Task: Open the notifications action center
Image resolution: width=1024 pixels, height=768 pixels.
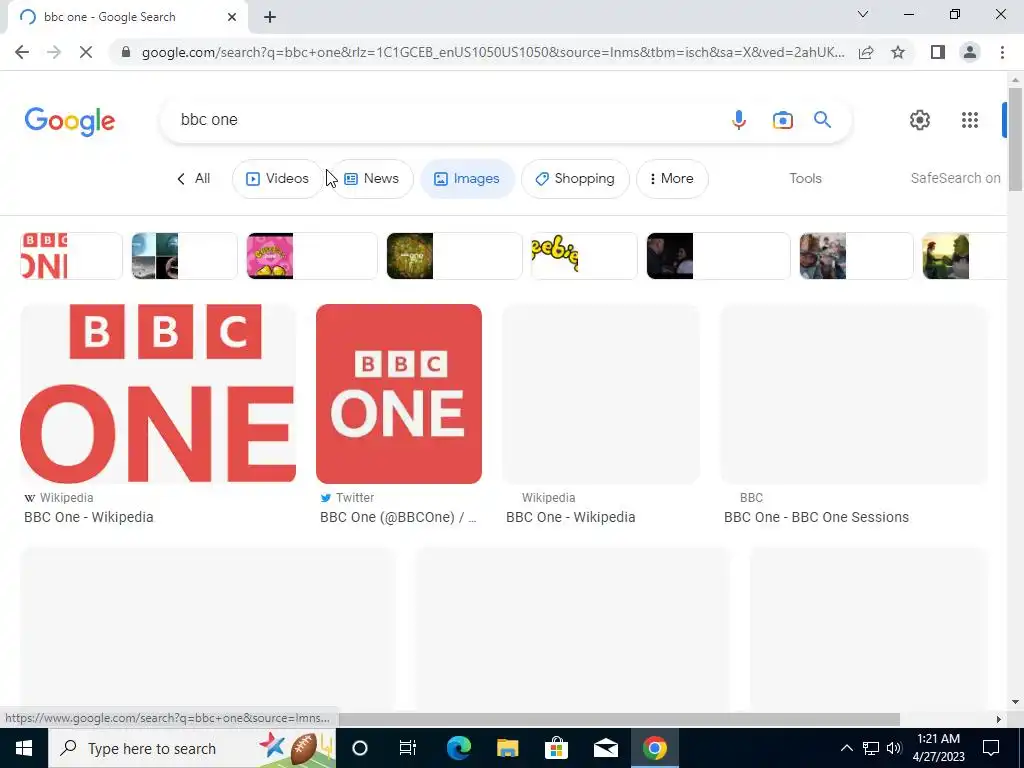Action: pyautogui.click(x=991, y=748)
